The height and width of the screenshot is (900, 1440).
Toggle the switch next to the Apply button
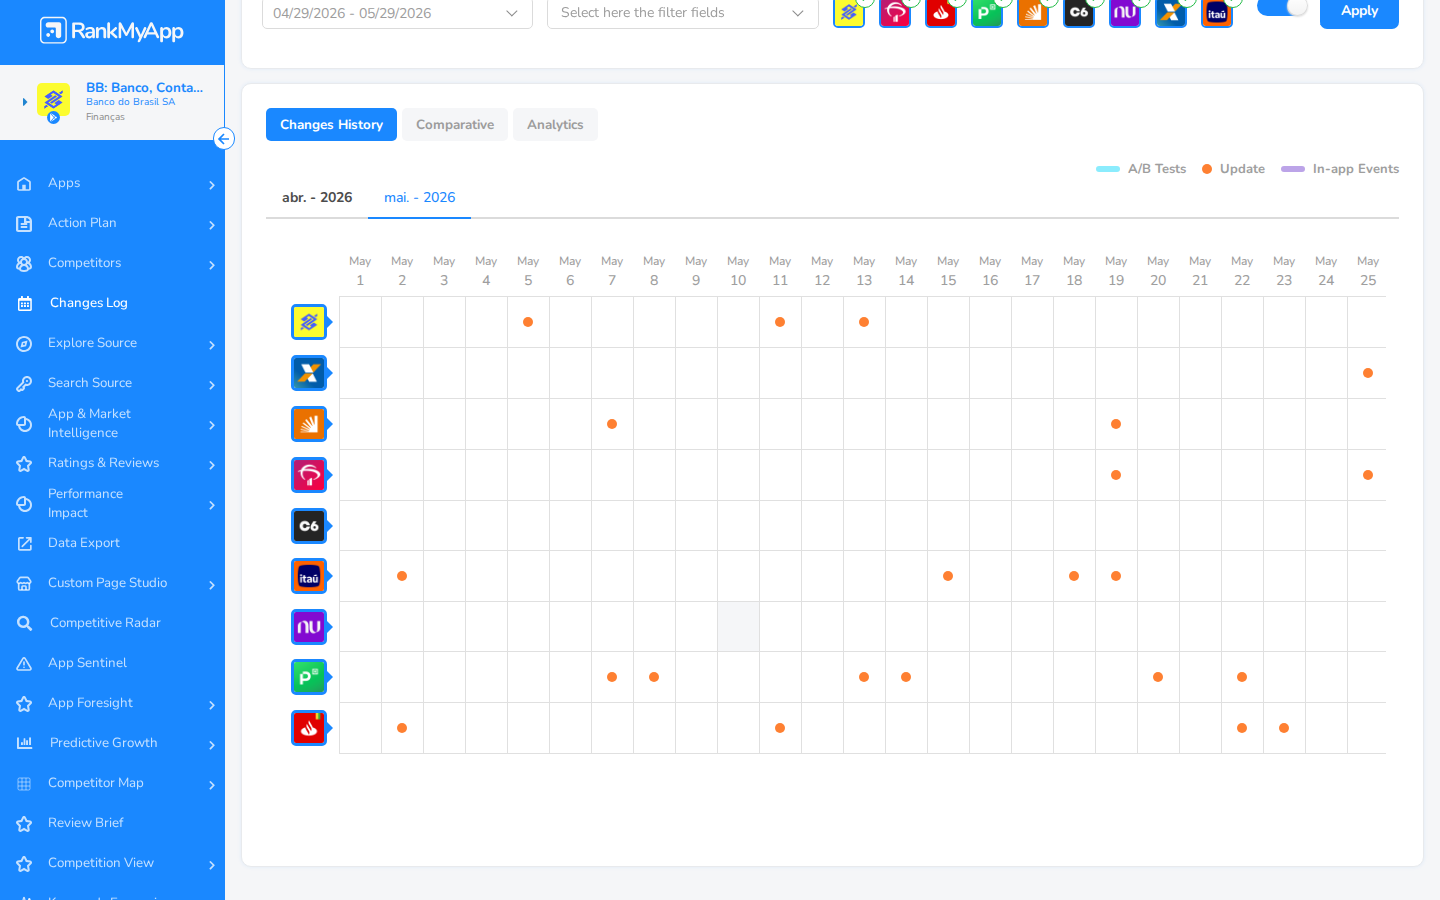tap(1282, 7)
